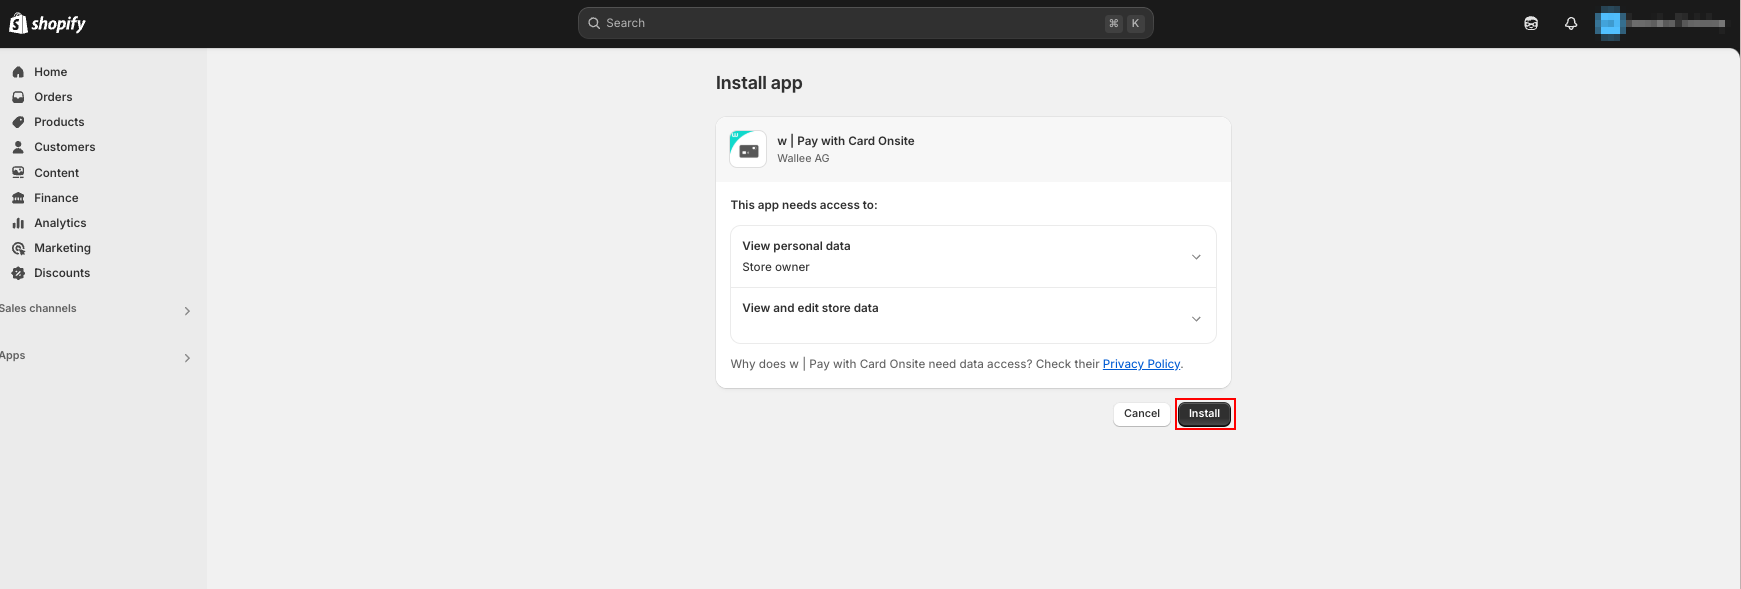Image resolution: width=1741 pixels, height=589 pixels.
Task: Click the Content icon in sidebar
Action: click(x=18, y=173)
